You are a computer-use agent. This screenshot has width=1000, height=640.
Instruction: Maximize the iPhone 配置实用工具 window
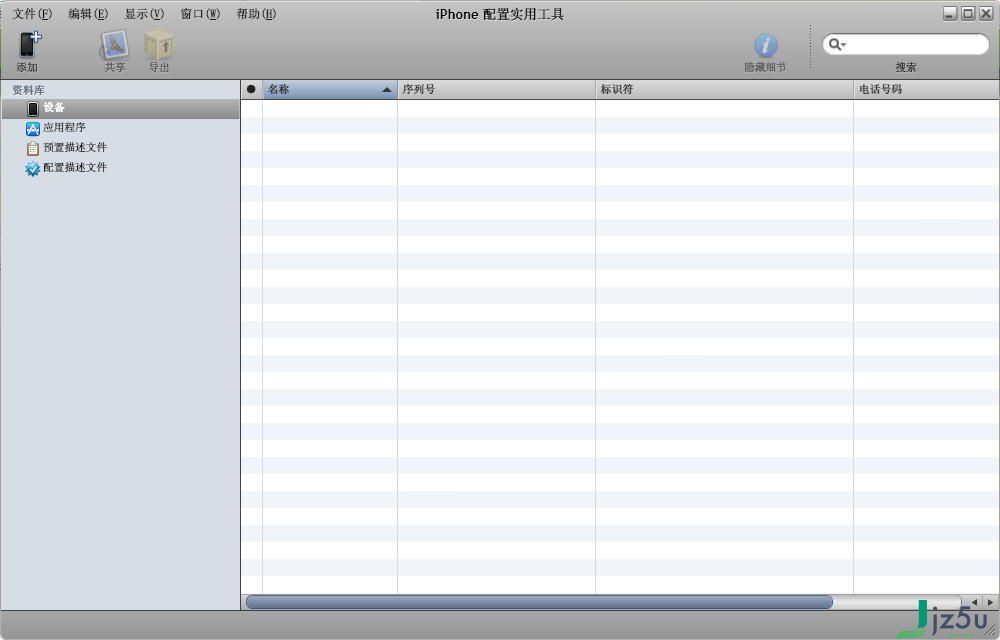(x=967, y=13)
